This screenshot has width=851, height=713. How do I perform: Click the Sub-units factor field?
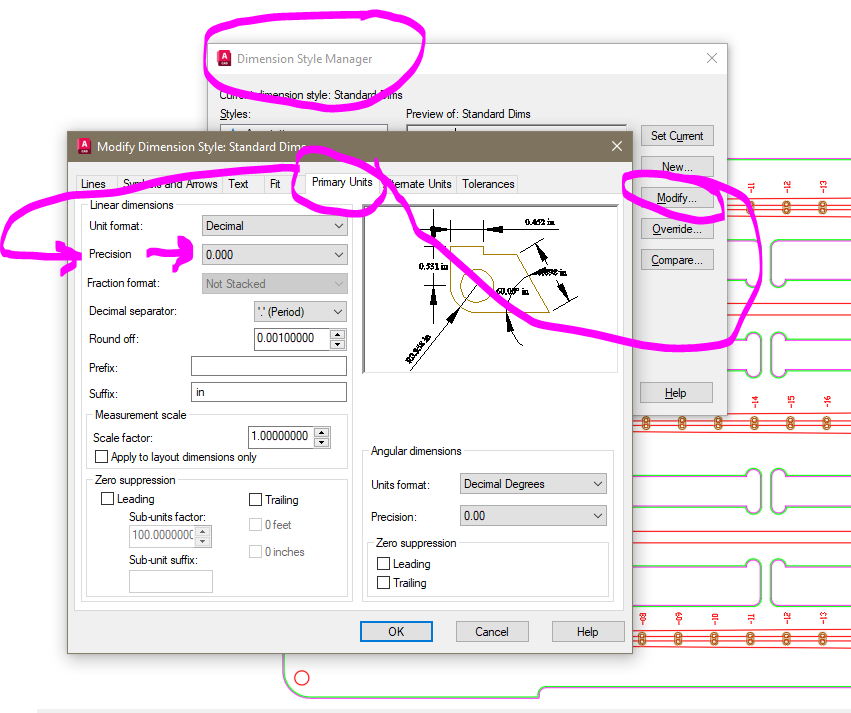click(162, 536)
